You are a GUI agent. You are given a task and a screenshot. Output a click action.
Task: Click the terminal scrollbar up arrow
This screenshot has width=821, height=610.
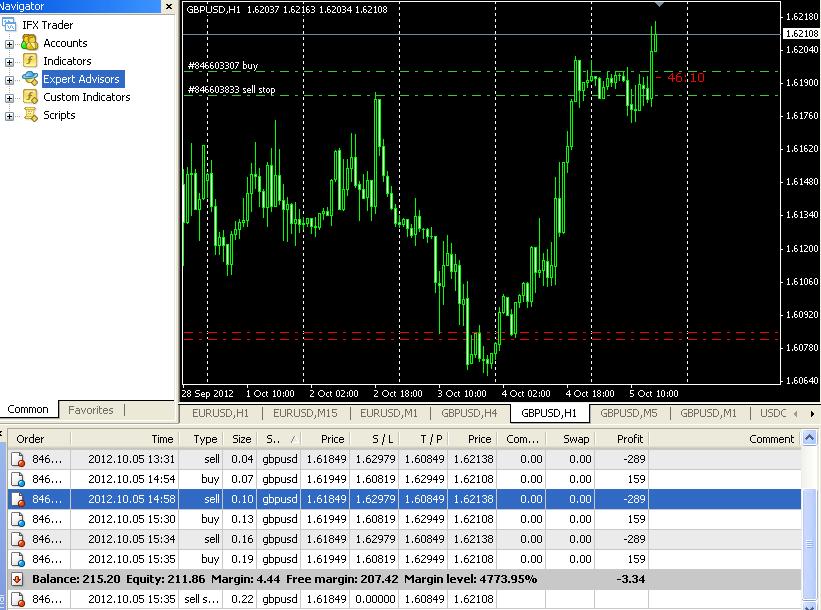(x=809, y=437)
